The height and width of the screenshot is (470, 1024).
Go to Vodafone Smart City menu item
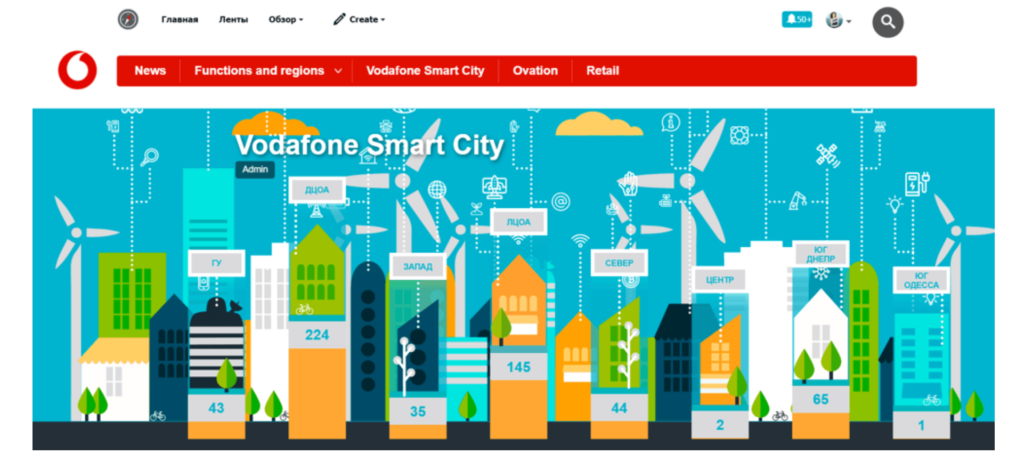click(425, 71)
